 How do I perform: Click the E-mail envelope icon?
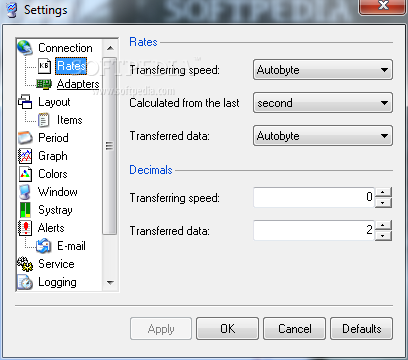(44, 246)
